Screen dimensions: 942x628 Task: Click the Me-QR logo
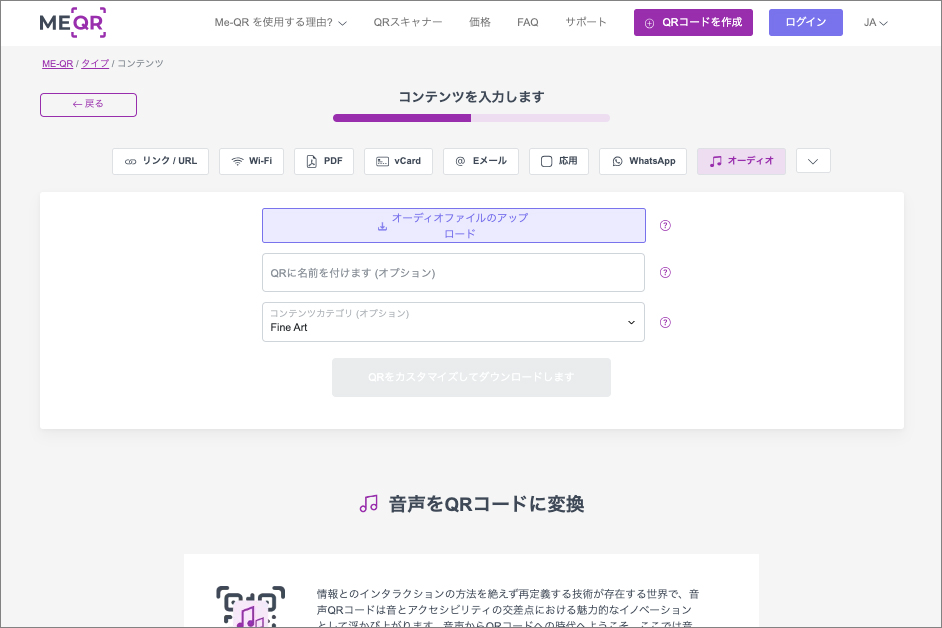(72, 22)
